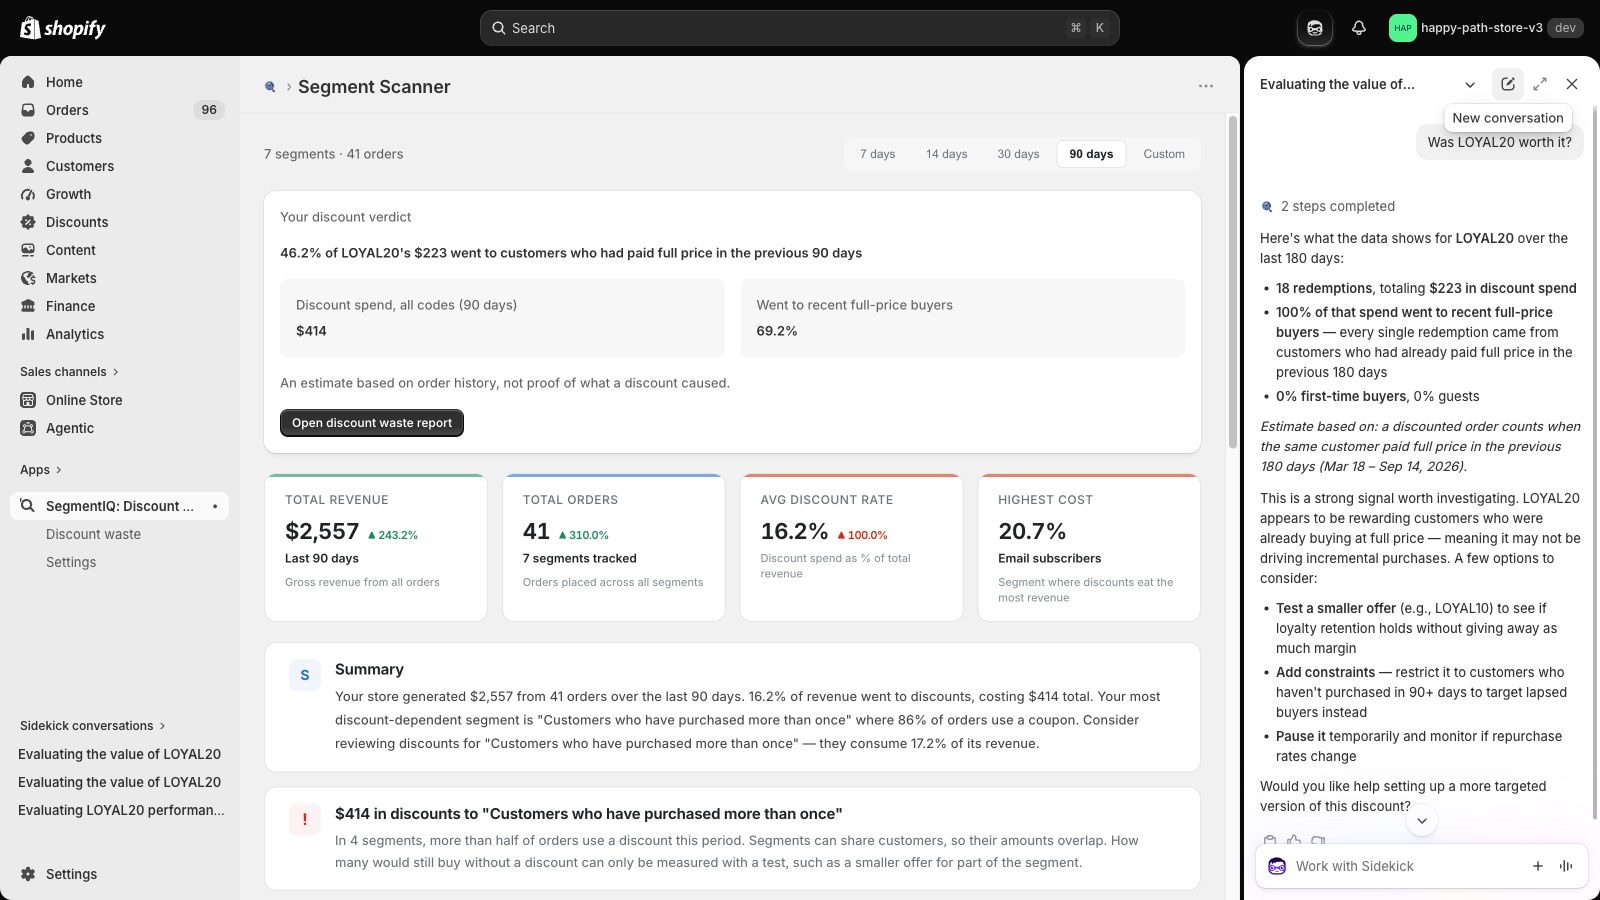Open the notifications bell
The image size is (1600, 900).
[x=1359, y=28]
